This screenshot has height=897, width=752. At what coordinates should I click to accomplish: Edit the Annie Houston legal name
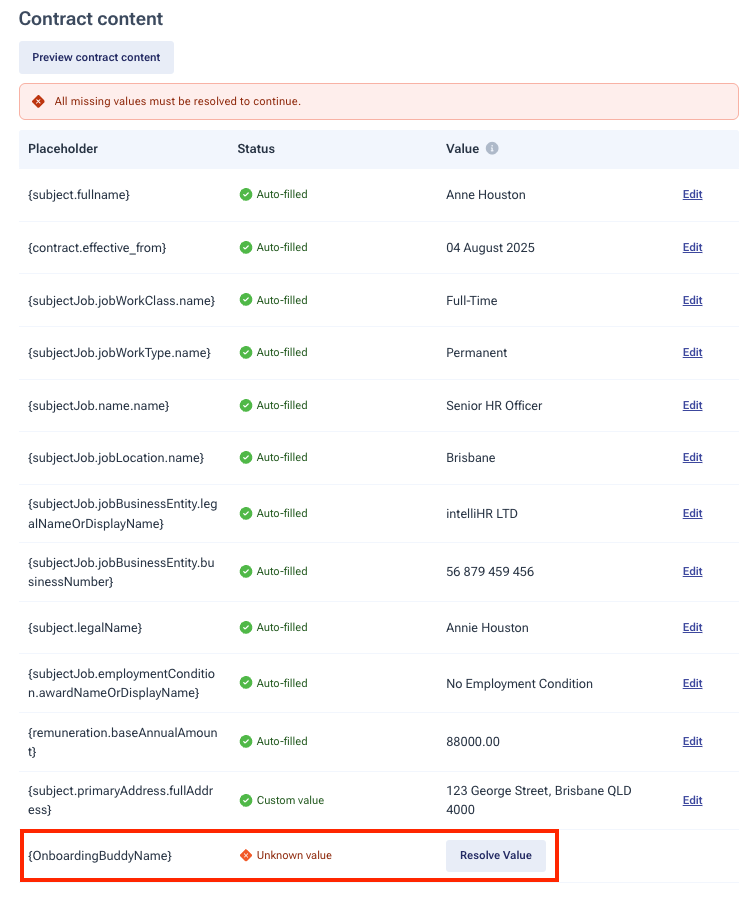click(x=692, y=628)
